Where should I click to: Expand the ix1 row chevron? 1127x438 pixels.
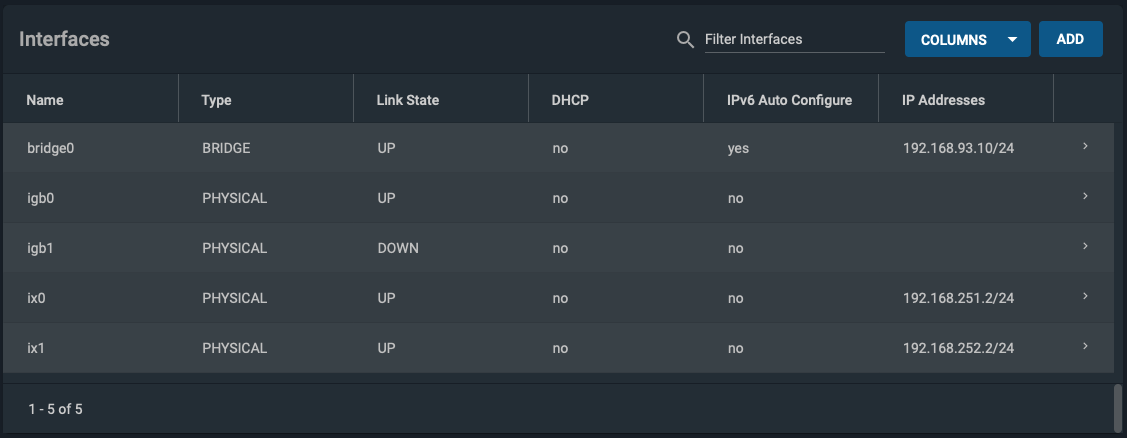coord(1085,347)
